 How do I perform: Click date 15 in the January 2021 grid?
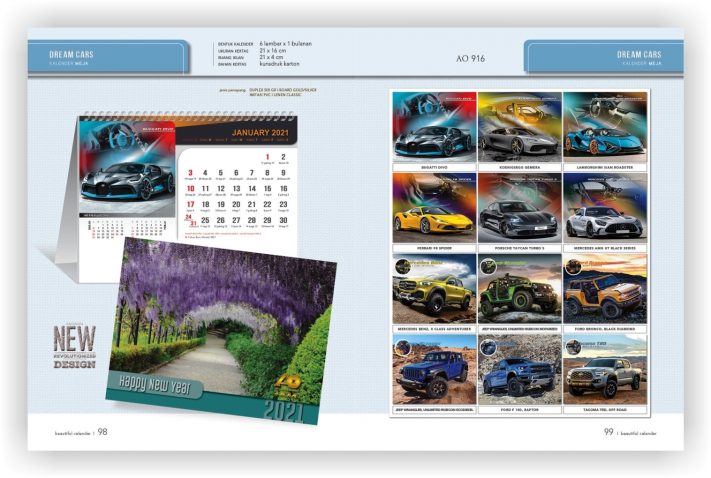[268, 189]
